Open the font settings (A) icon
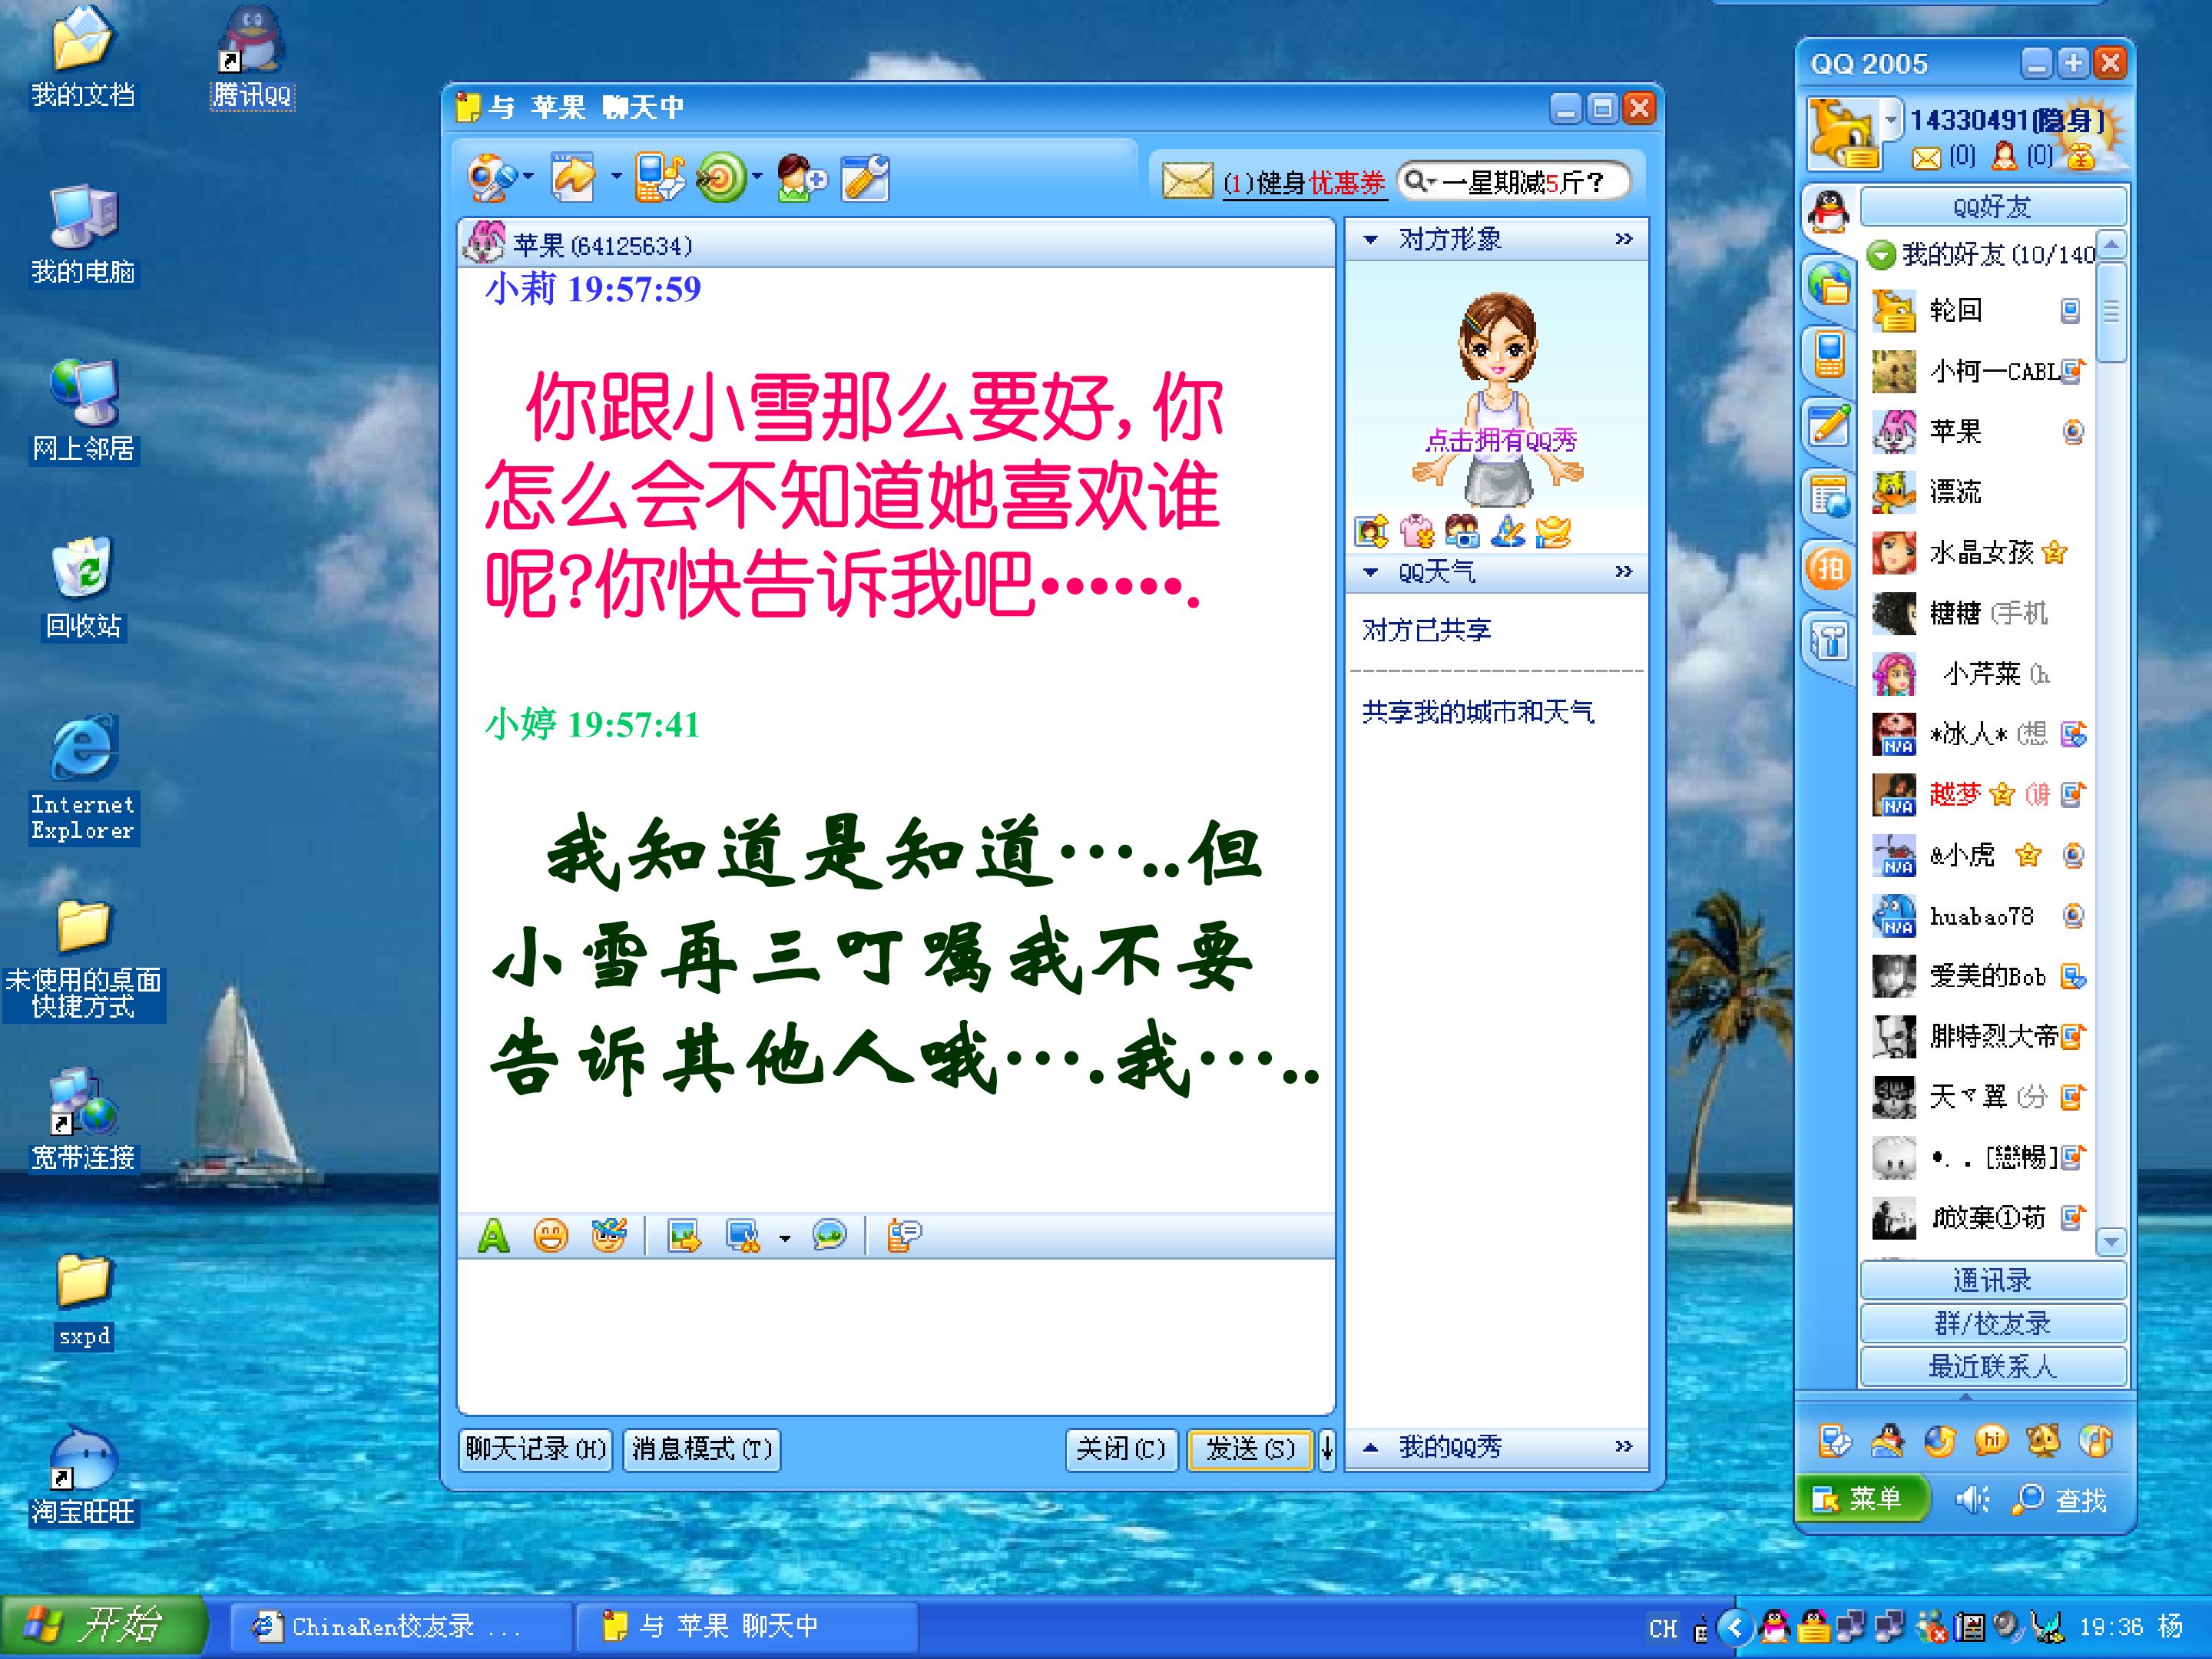The height and width of the screenshot is (1659, 2212). [493, 1237]
